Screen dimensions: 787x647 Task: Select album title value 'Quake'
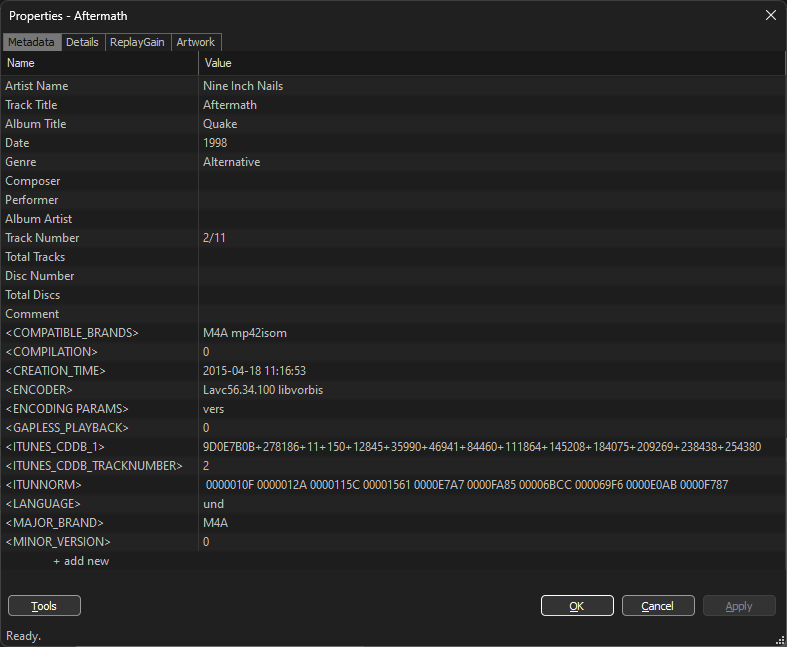220,124
